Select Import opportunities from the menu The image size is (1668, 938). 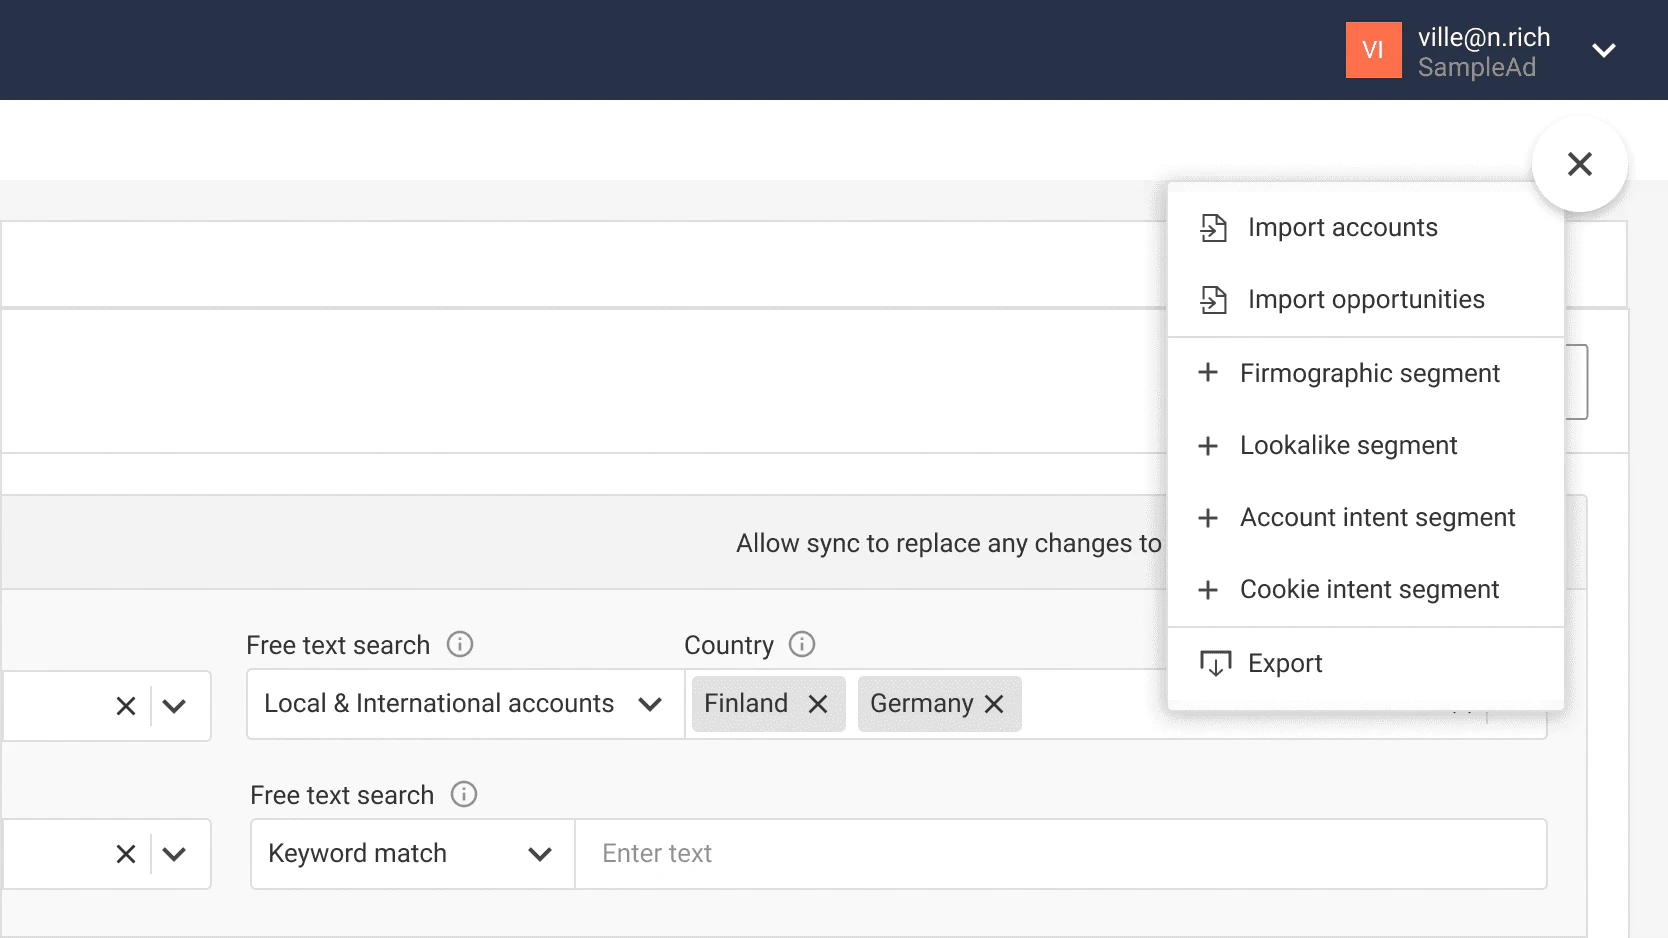[x=1366, y=299]
